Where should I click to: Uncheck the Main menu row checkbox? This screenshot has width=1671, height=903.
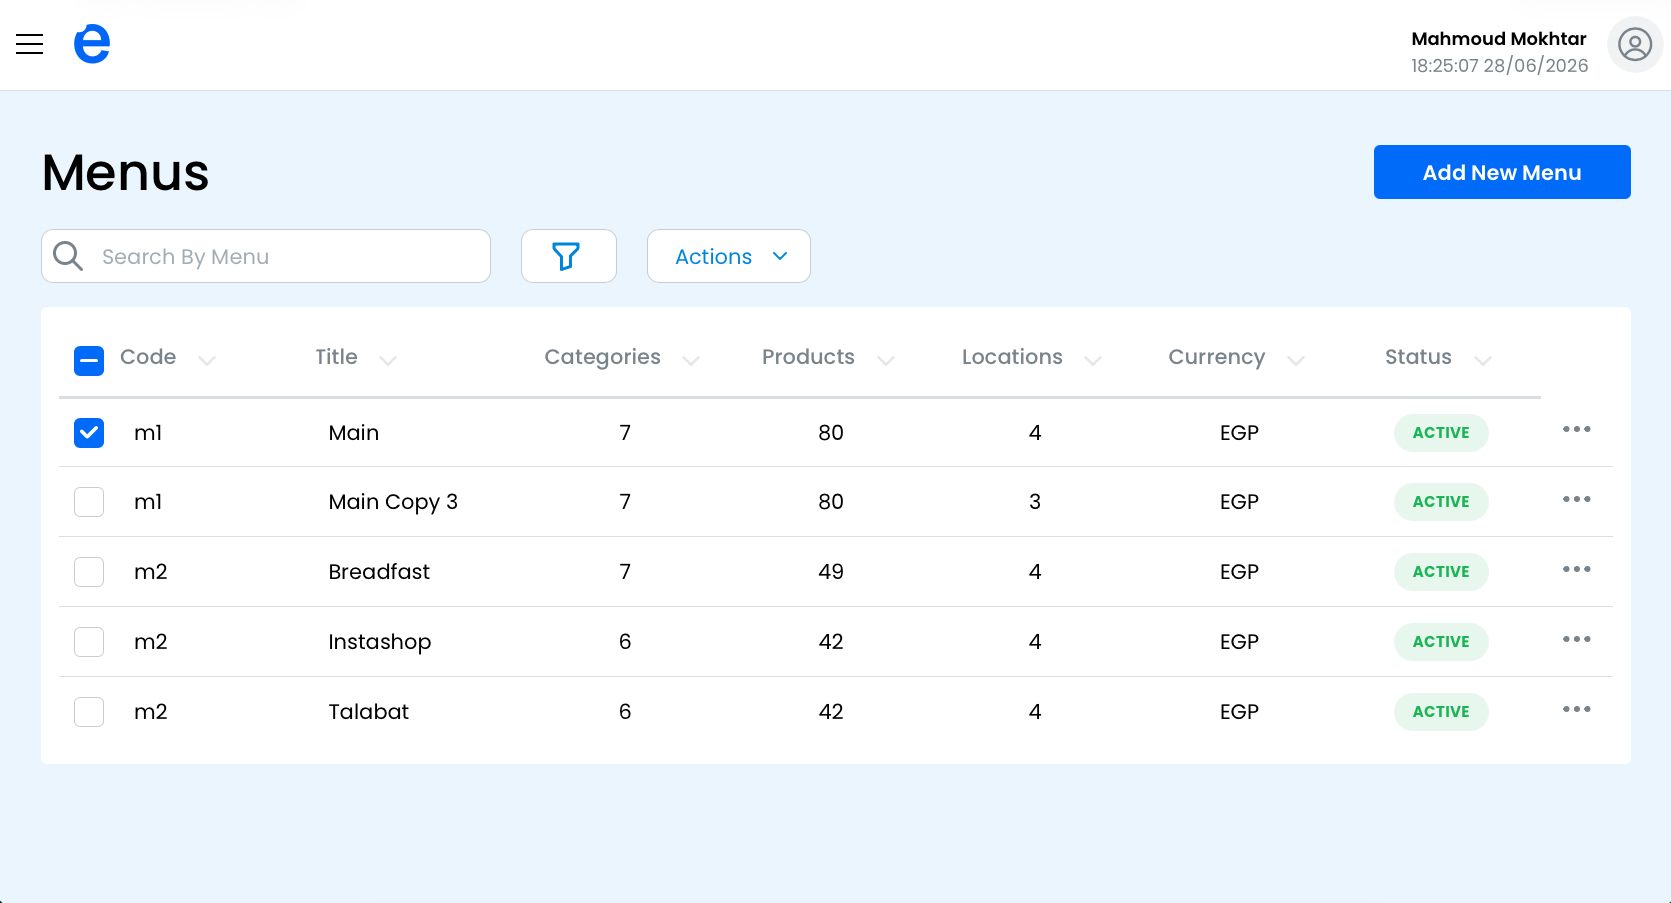[x=89, y=432]
